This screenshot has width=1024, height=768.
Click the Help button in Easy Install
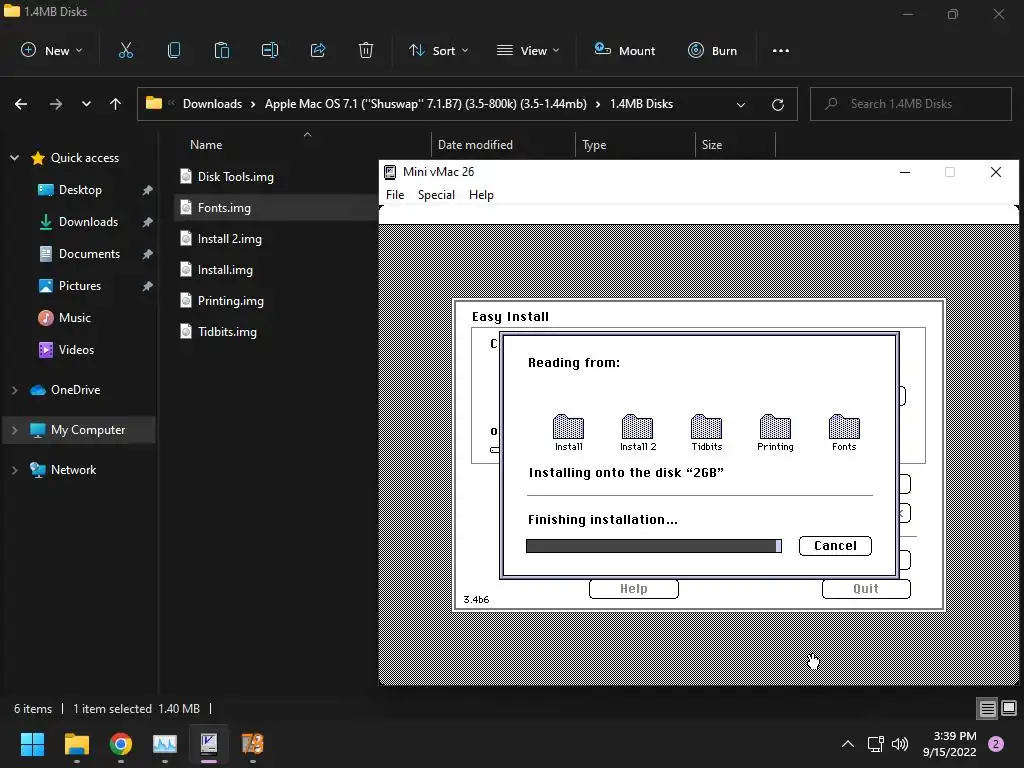(x=633, y=588)
